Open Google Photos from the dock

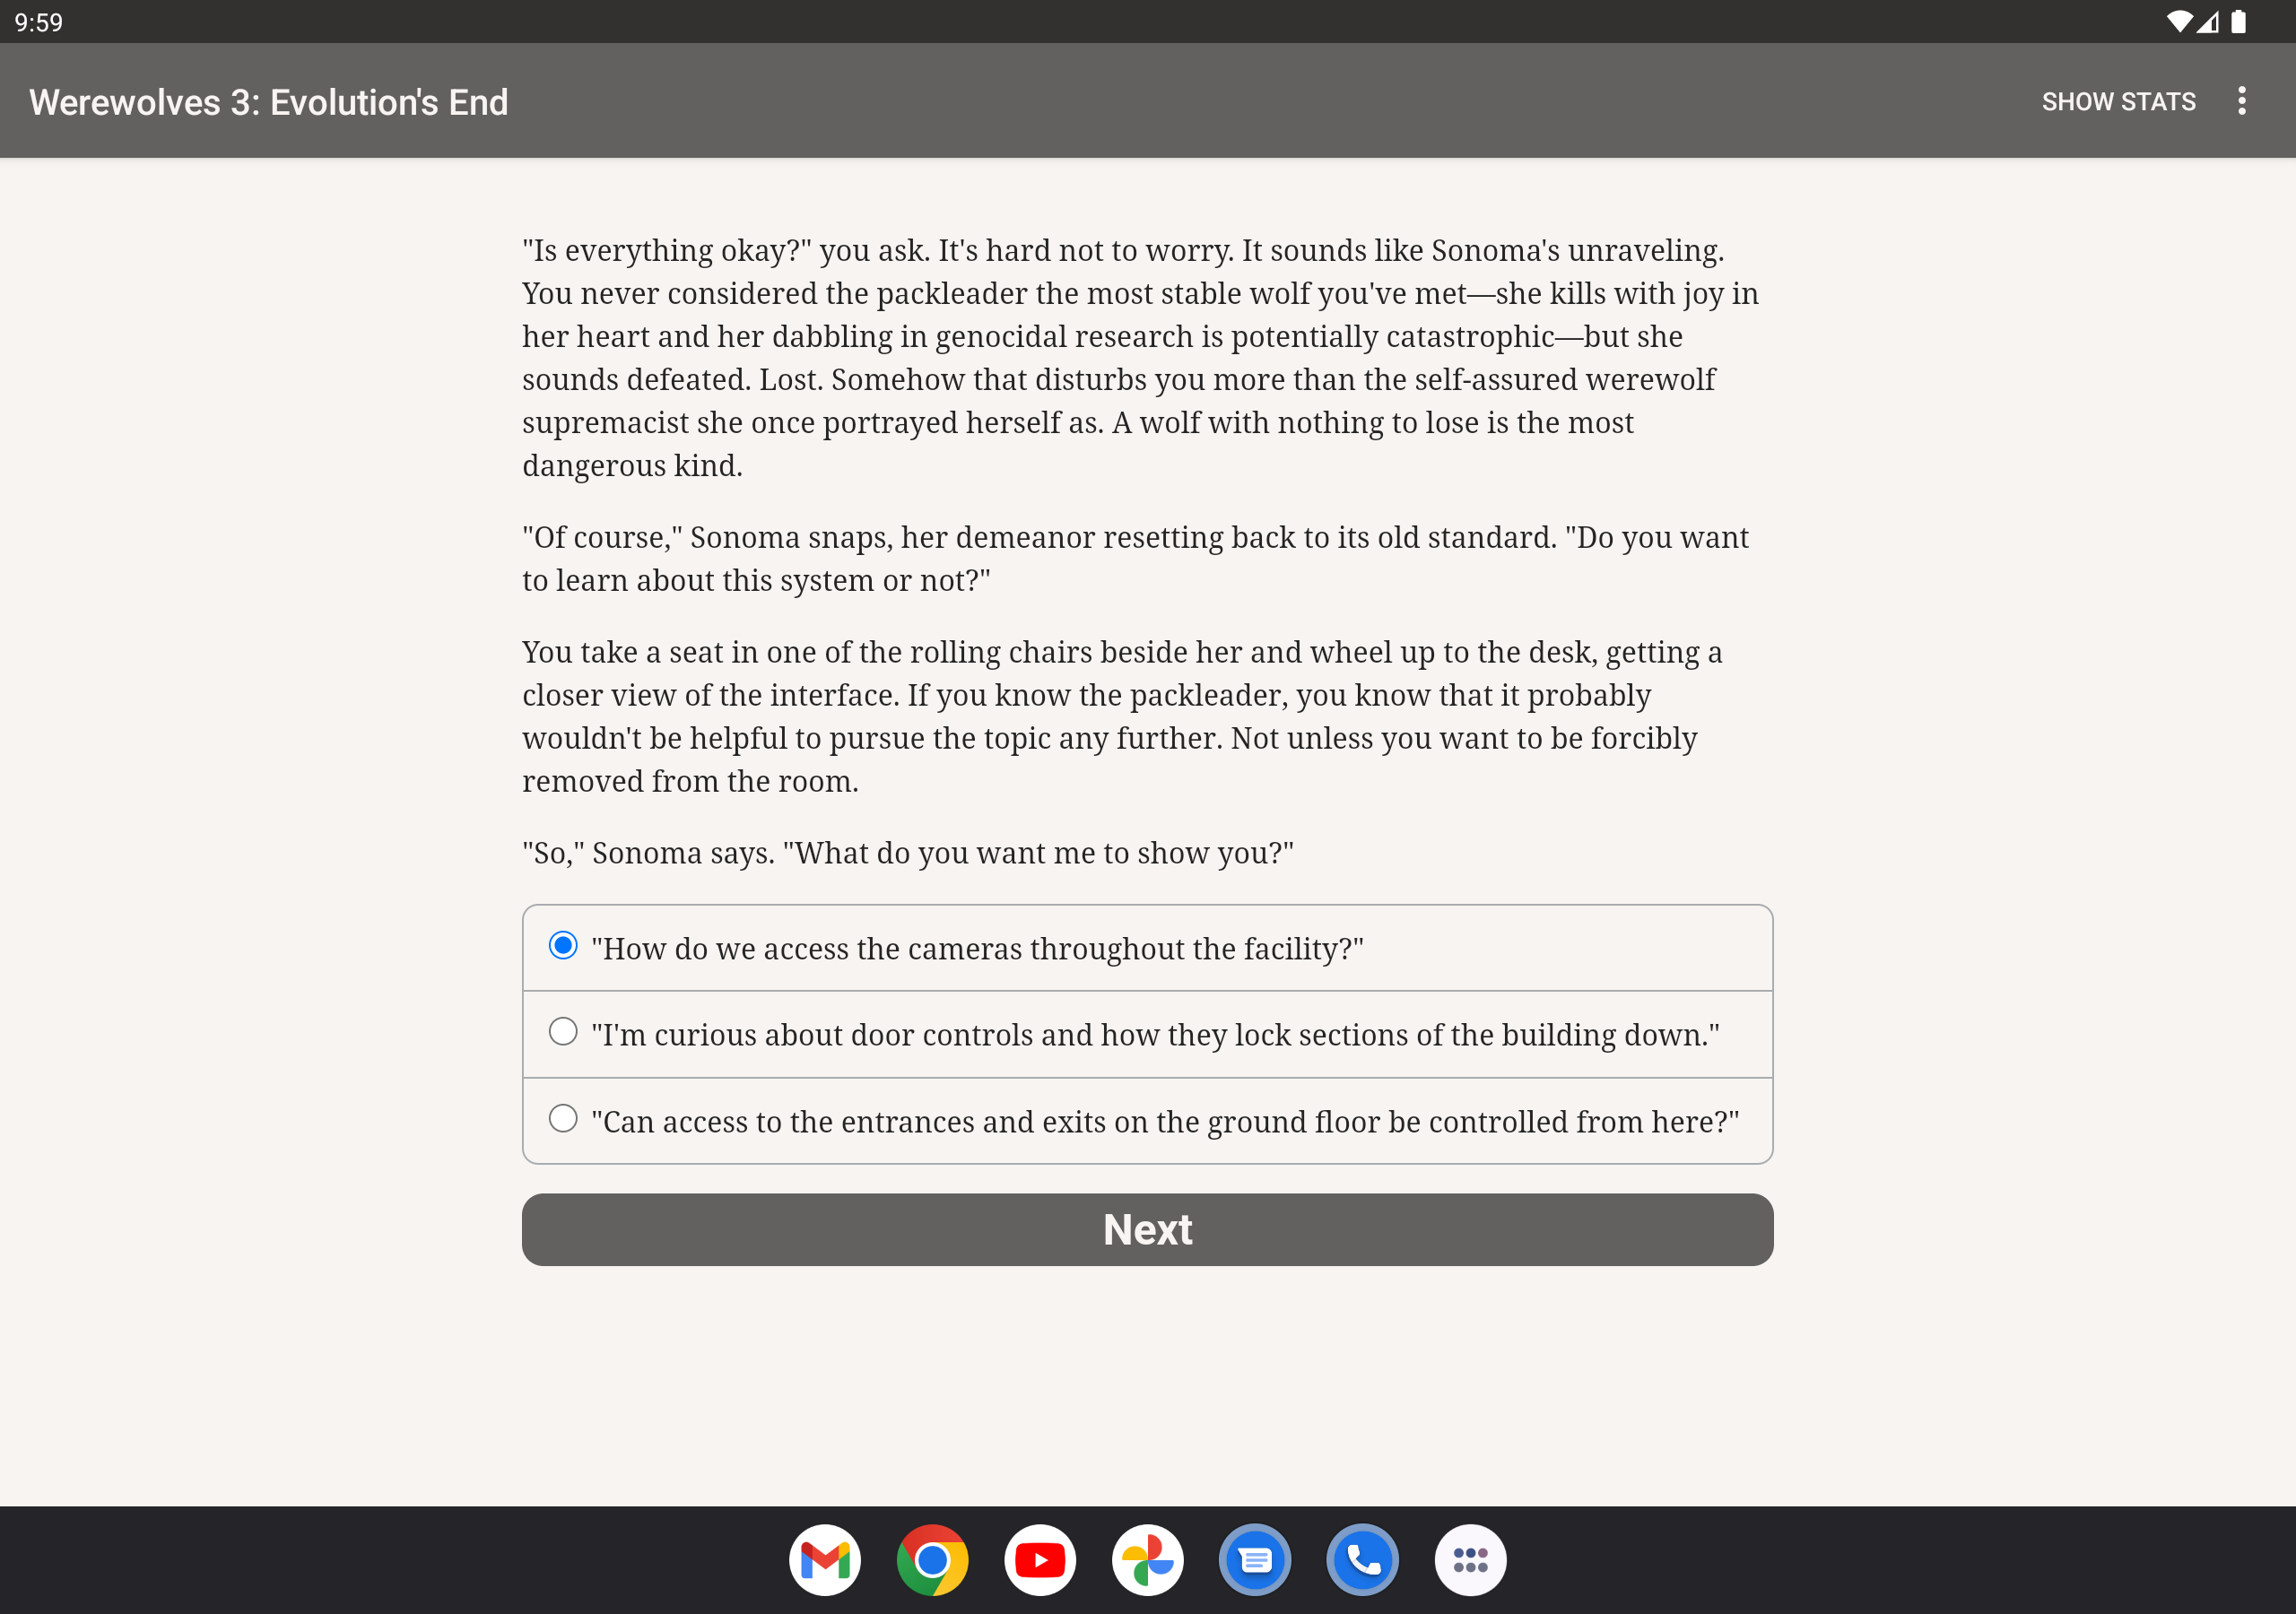click(x=1148, y=1559)
